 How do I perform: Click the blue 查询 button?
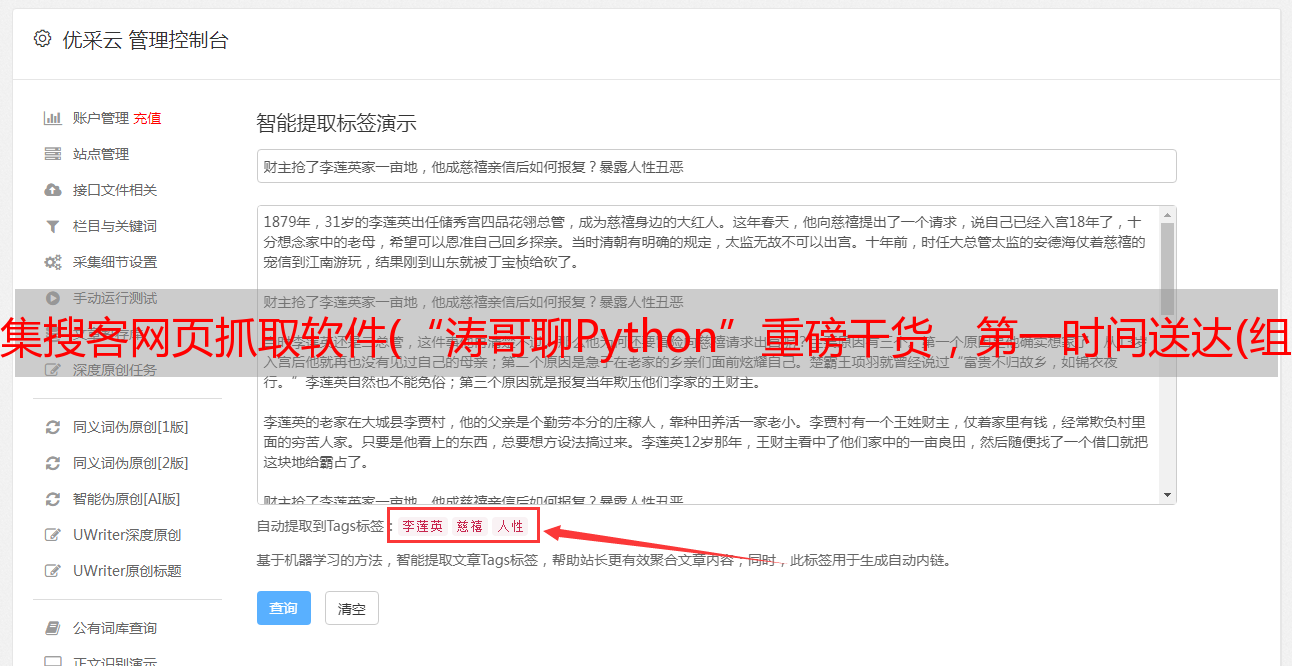pos(283,608)
